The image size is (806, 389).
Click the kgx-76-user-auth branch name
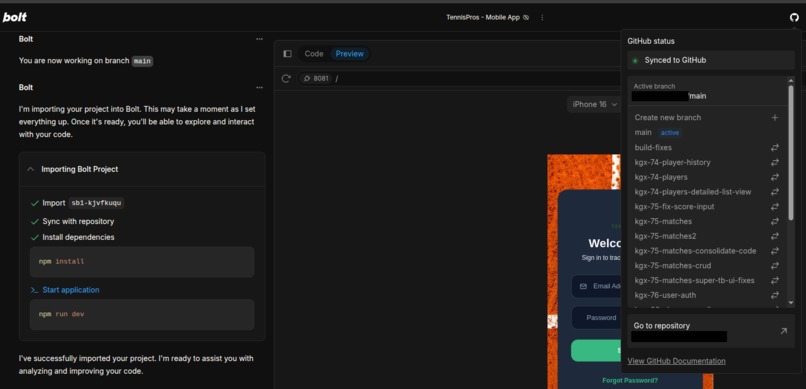[x=665, y=295]
